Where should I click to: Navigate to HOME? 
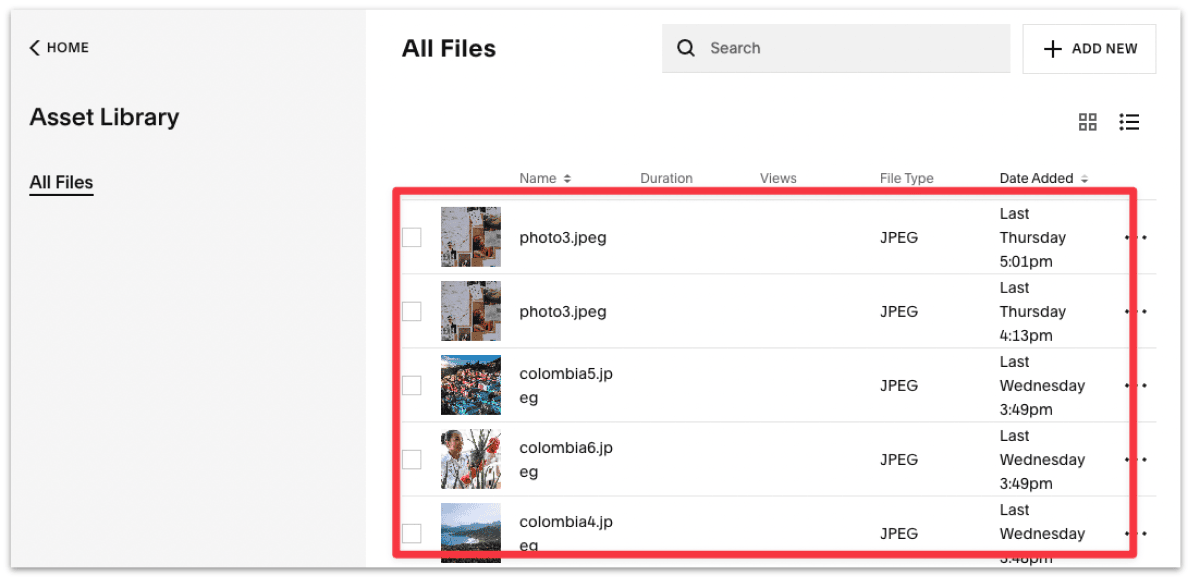(67, 47)
